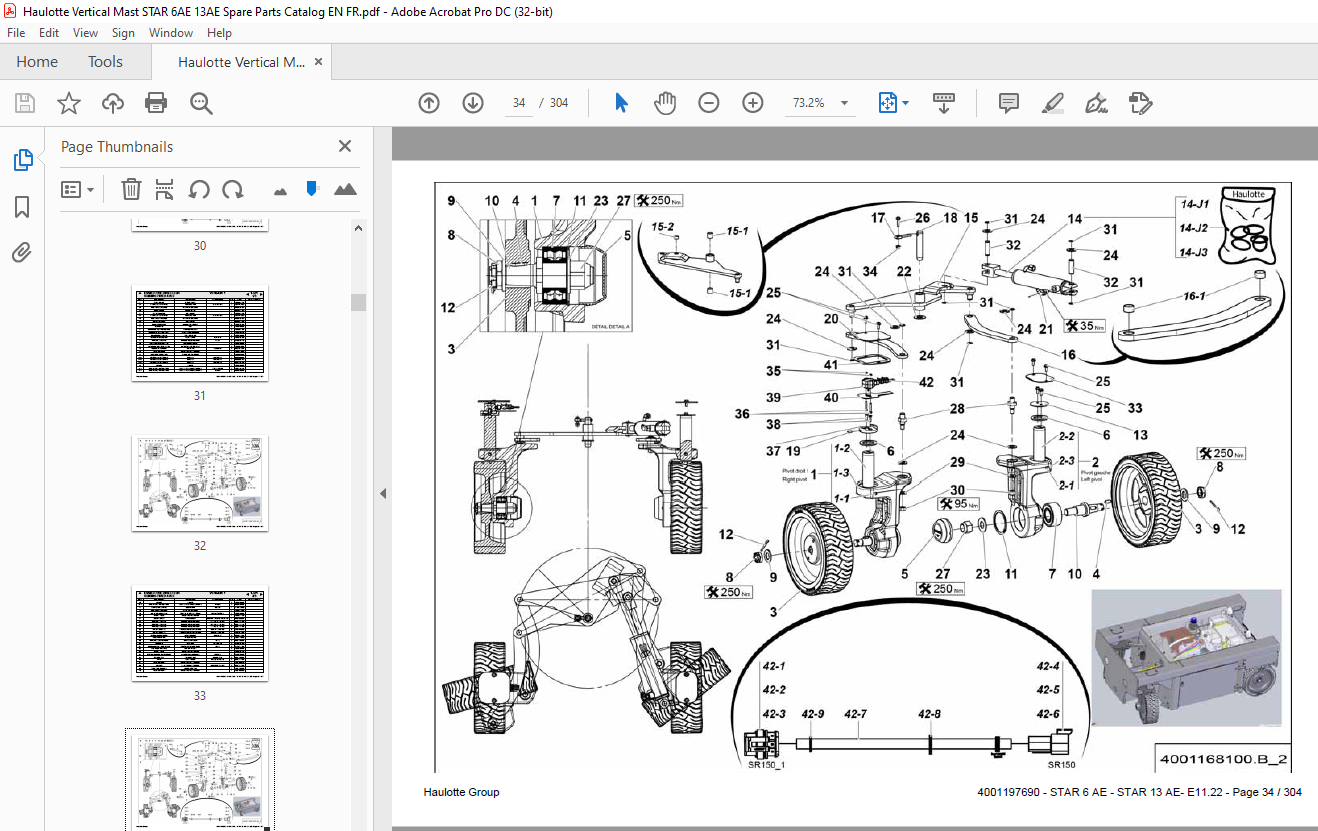Print the document
1318x831 pixels.
(x=156, y=103)
